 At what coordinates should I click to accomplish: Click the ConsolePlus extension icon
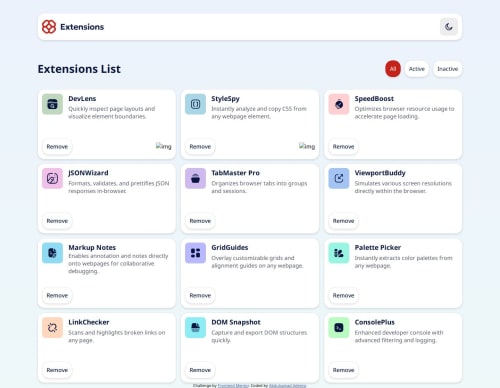click(339, 328)
